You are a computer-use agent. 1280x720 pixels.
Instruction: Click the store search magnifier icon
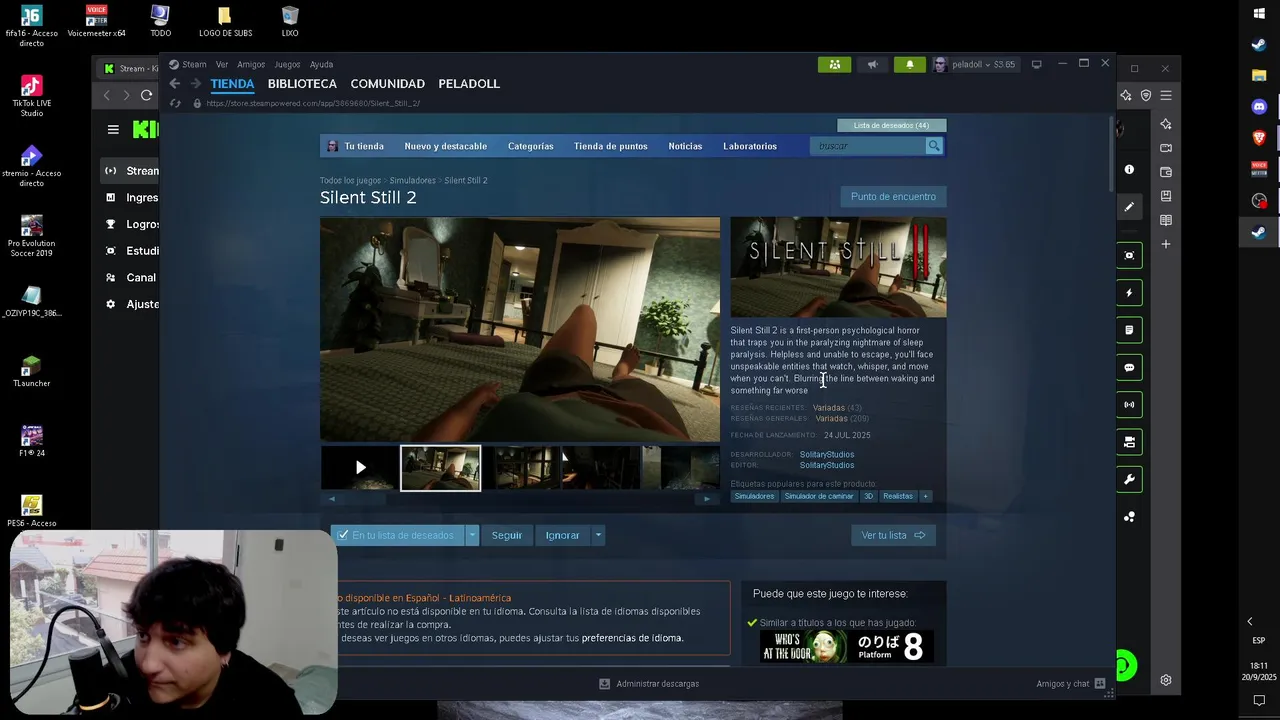pyautogui.click(x=934, y=146)
